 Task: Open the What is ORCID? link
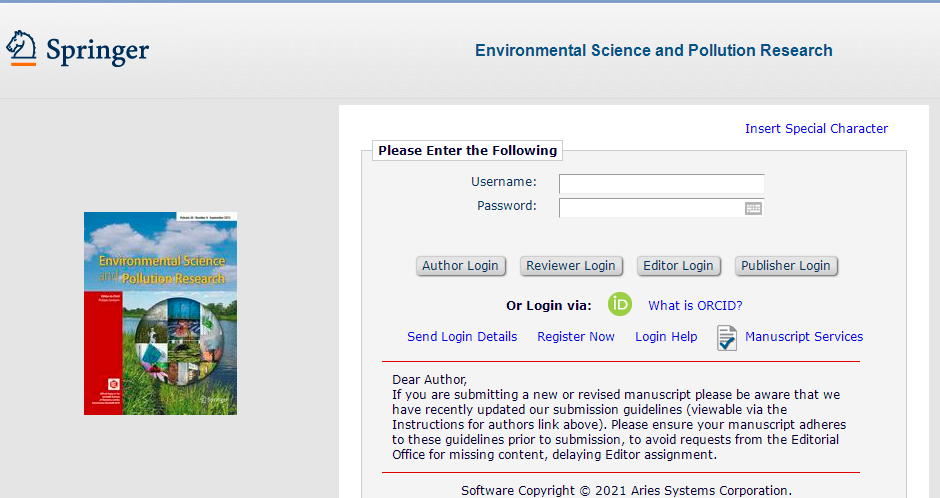click(x=695, y=306)
